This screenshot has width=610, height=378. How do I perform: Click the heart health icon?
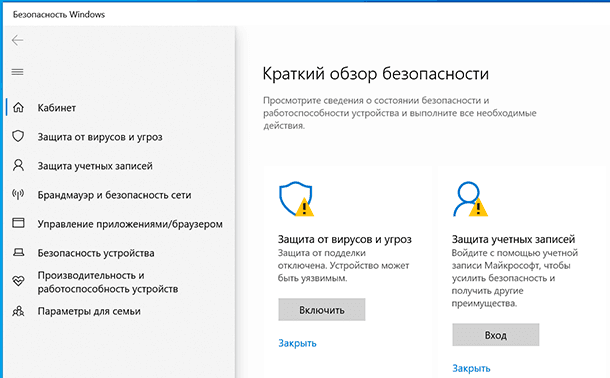click(18, 281)
